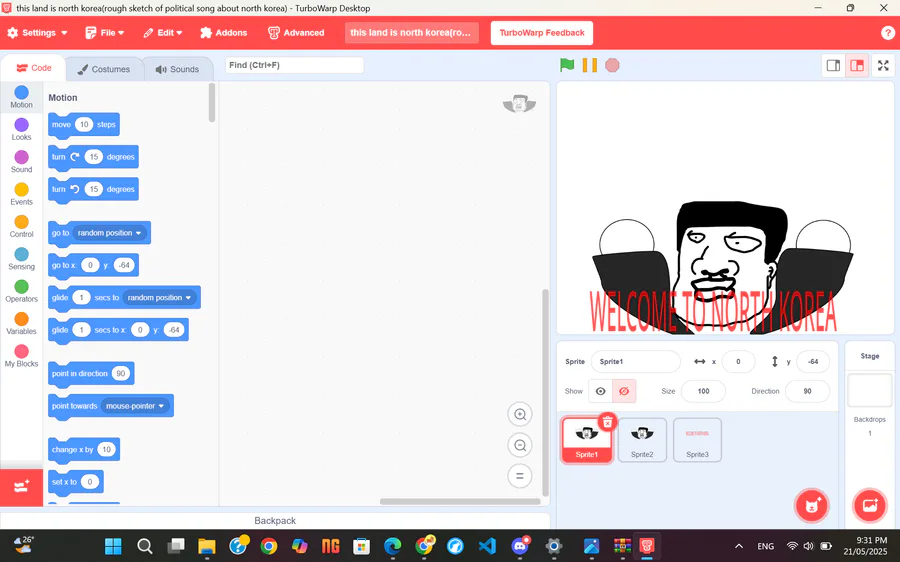Click the project title field
900x562 pixels.
(411, 33)
